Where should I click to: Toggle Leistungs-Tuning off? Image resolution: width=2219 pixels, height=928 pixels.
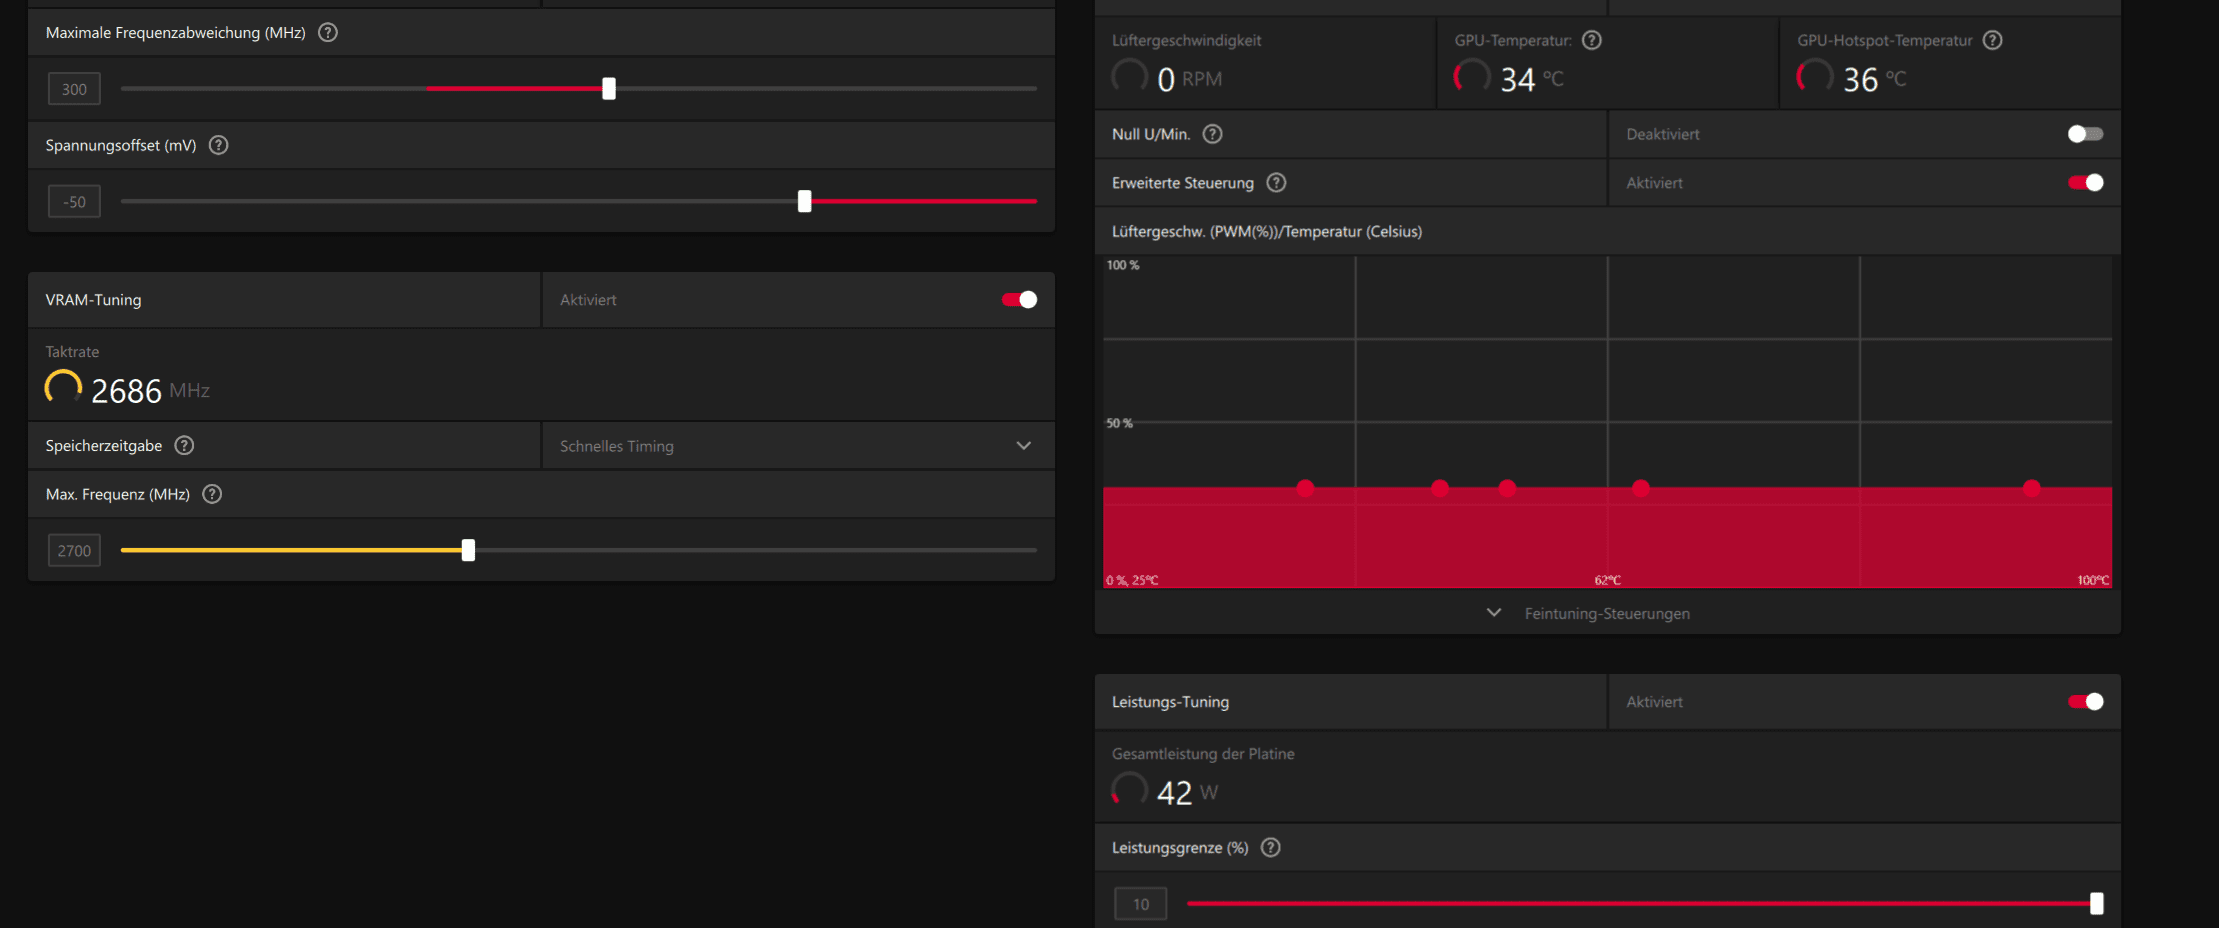click(2085, 702)
